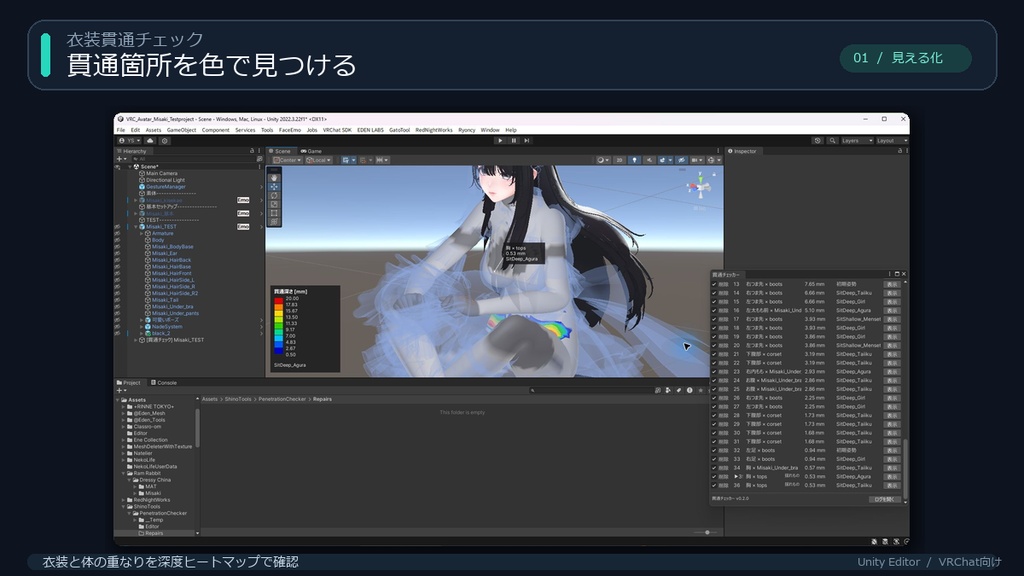Click the Project icon size slider
1024x576 pixels.
pos(703,532)
